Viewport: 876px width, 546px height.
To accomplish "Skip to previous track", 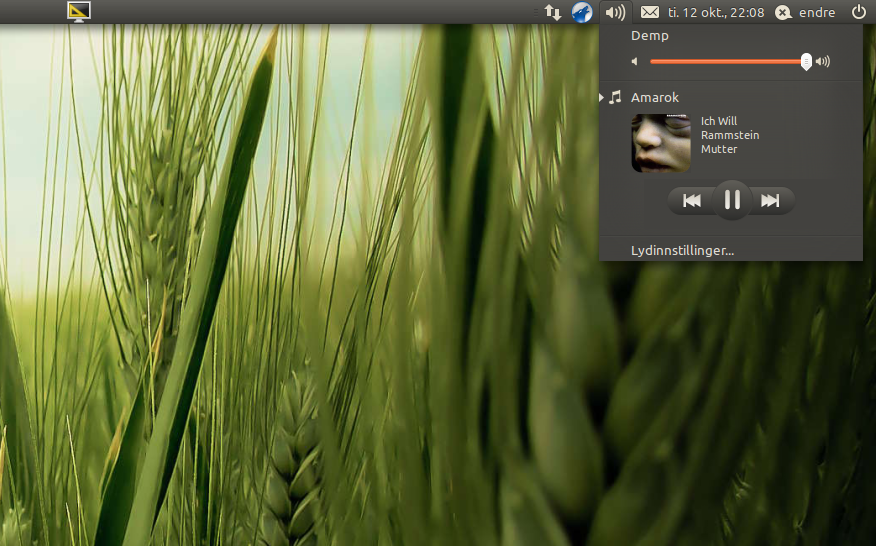I will point(692,201).
